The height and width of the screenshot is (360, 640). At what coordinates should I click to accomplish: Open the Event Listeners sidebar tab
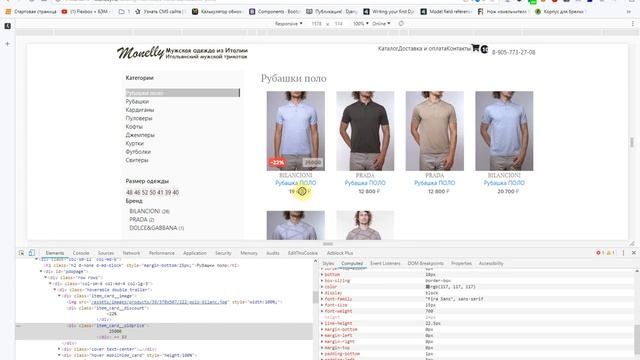[385, 264]
